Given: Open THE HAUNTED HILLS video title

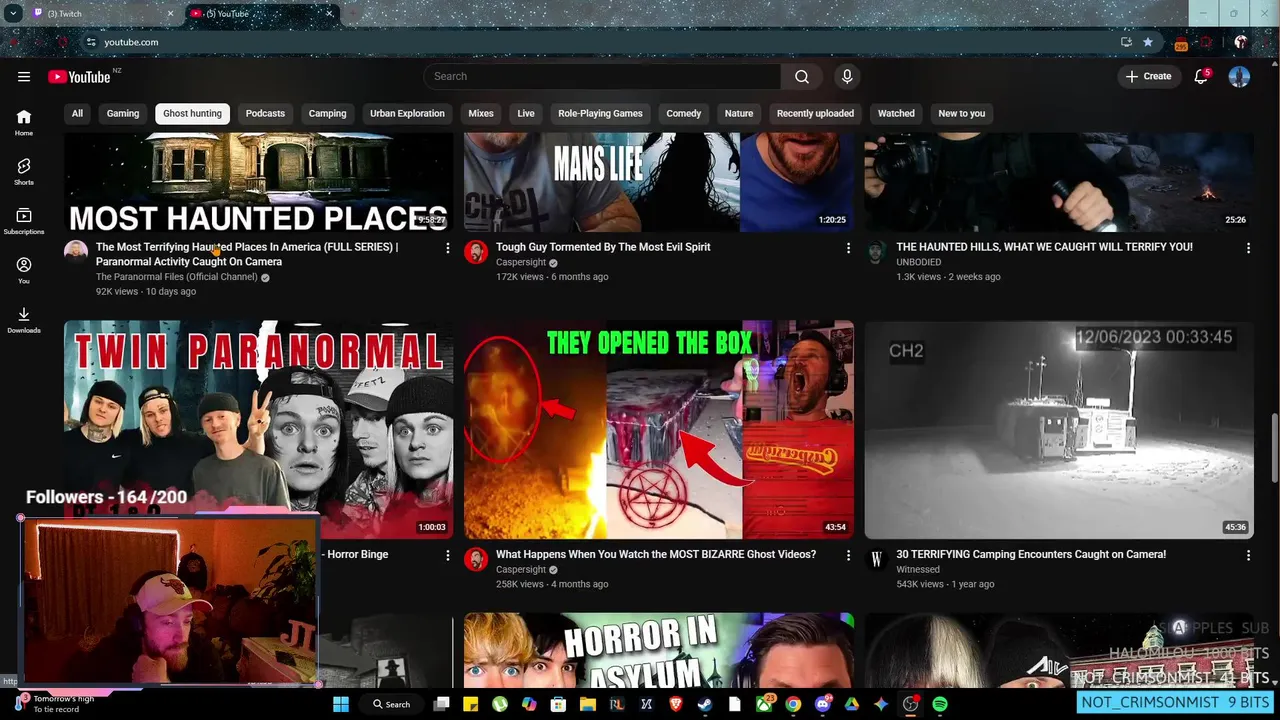Looking at the screenshot, I should point(1044,247).
